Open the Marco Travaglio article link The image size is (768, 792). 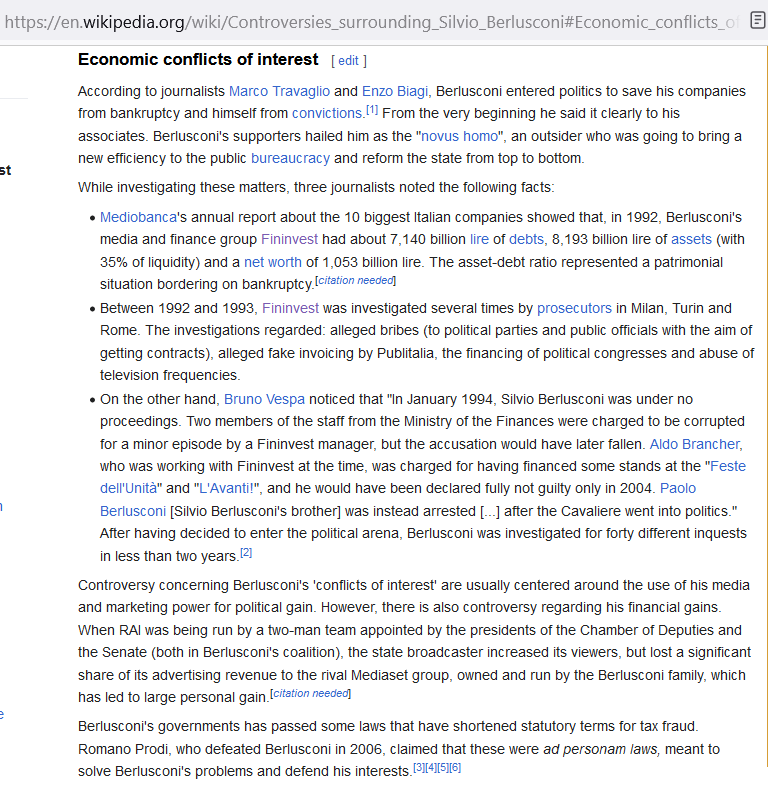click(x=279, y=91)
